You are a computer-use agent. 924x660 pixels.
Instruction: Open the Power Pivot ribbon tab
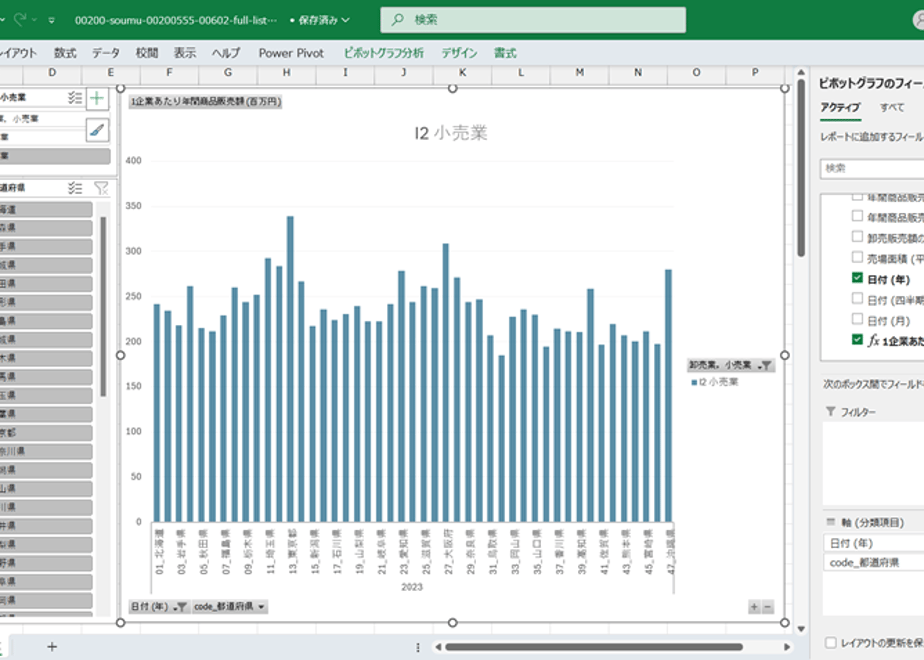pos(291,53)
